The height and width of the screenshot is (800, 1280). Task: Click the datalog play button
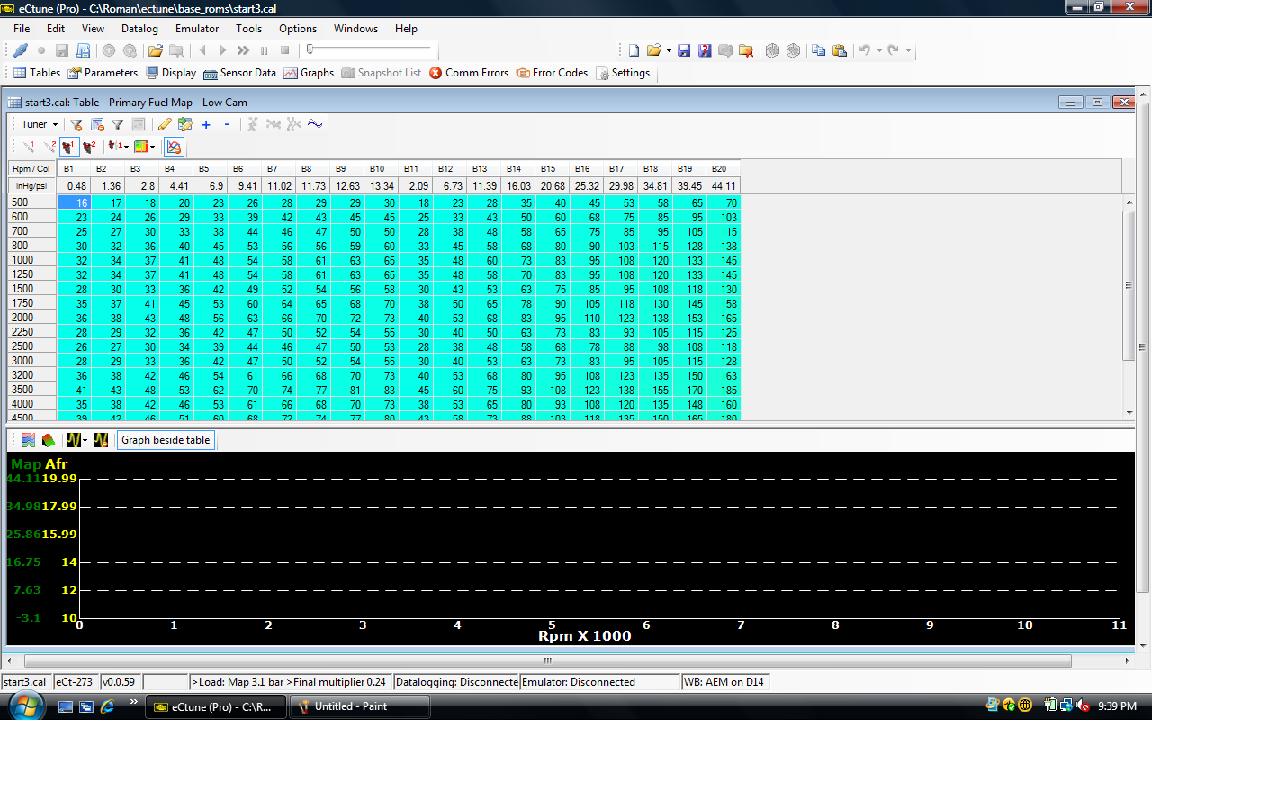coord(223,50)
